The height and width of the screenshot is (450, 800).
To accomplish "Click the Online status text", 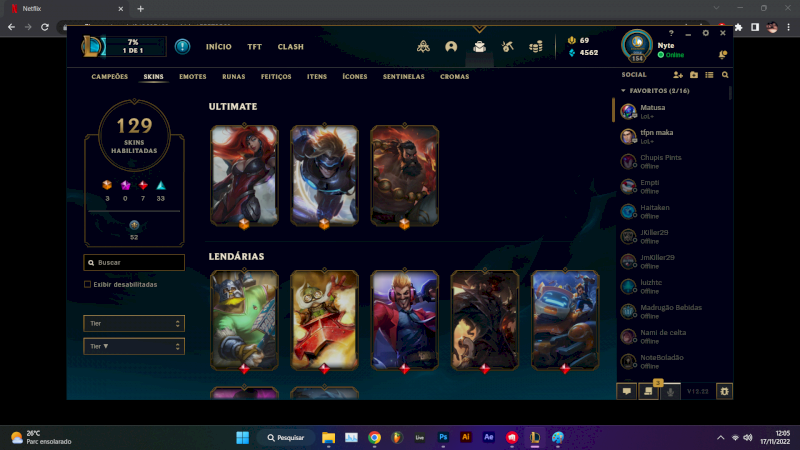I will tap(675, 55).
